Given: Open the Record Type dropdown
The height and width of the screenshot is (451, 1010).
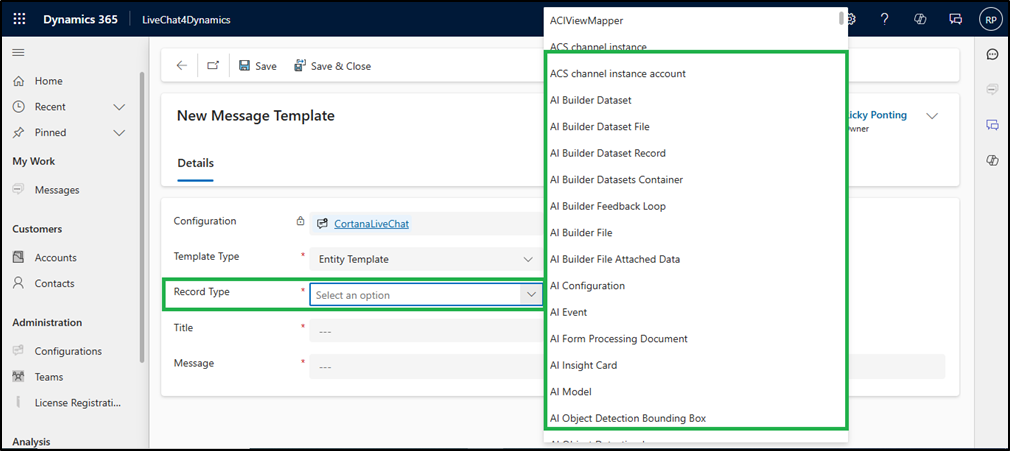Looking at the screenshot, I should pyautogui.click(x=426, y=295).
